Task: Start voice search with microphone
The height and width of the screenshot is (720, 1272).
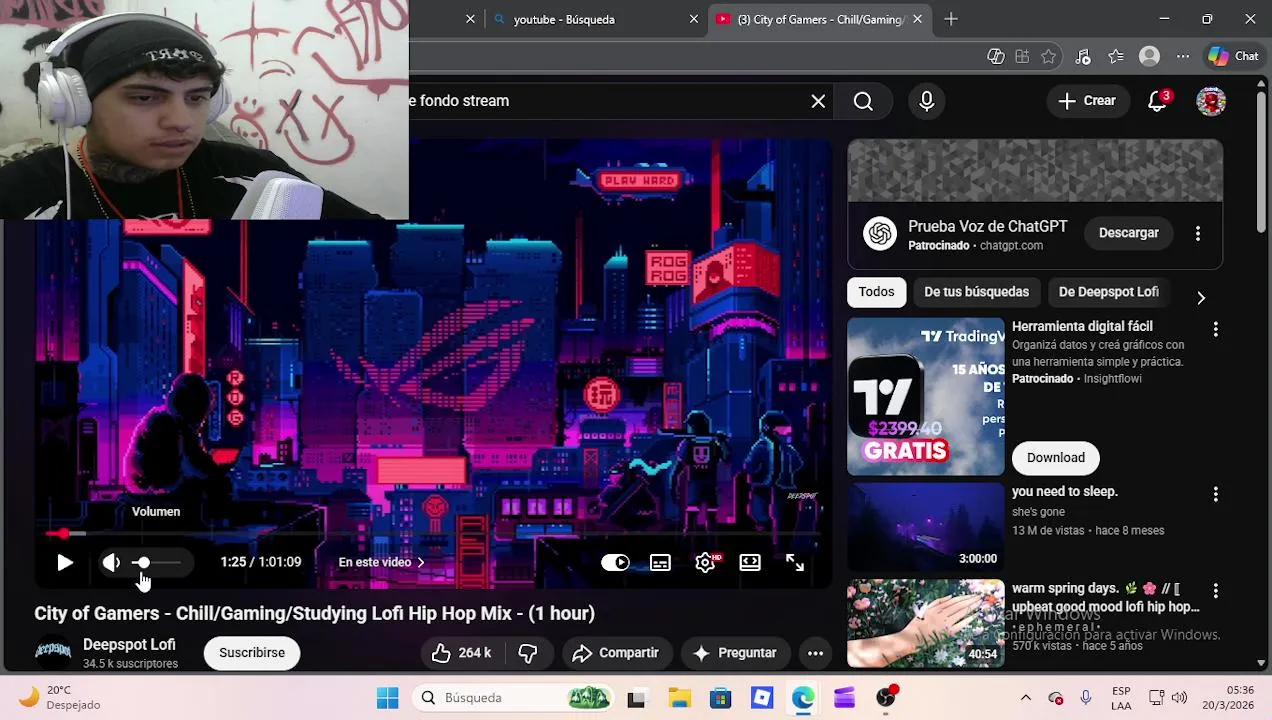Action: pyautogui.click(x=927, y=101)
